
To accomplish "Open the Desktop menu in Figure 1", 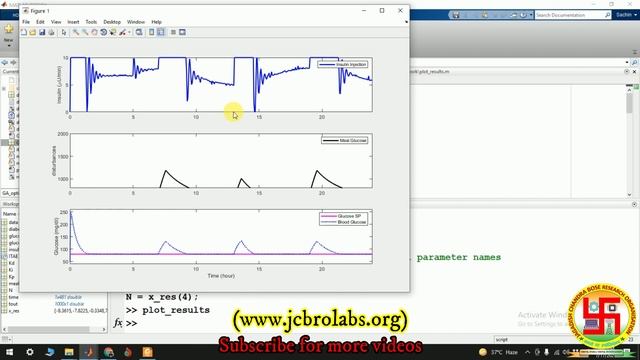I will [112, 22].
